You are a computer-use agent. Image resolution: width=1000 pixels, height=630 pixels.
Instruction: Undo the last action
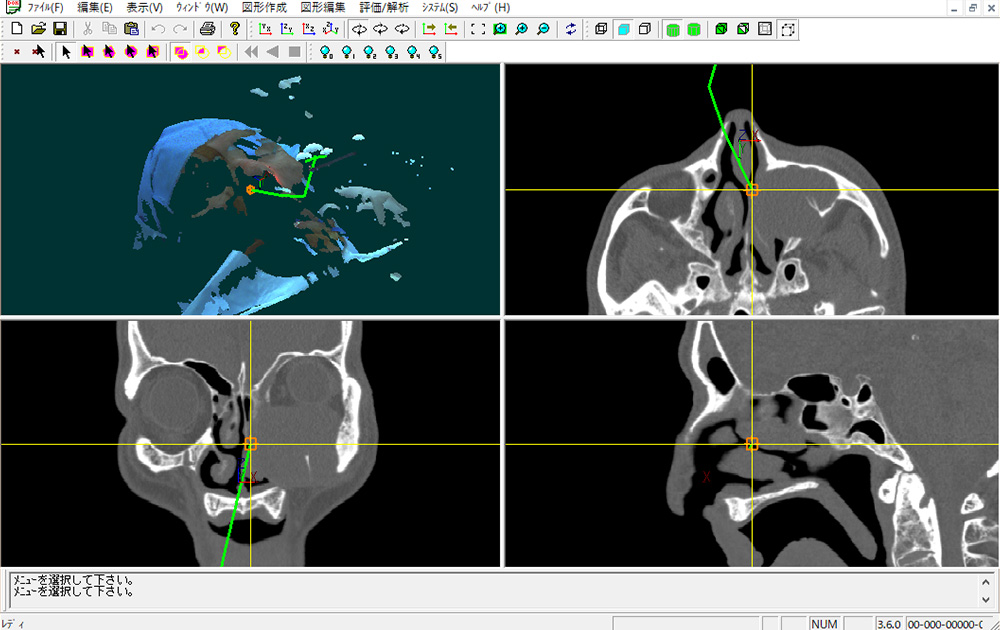(158, 29)
